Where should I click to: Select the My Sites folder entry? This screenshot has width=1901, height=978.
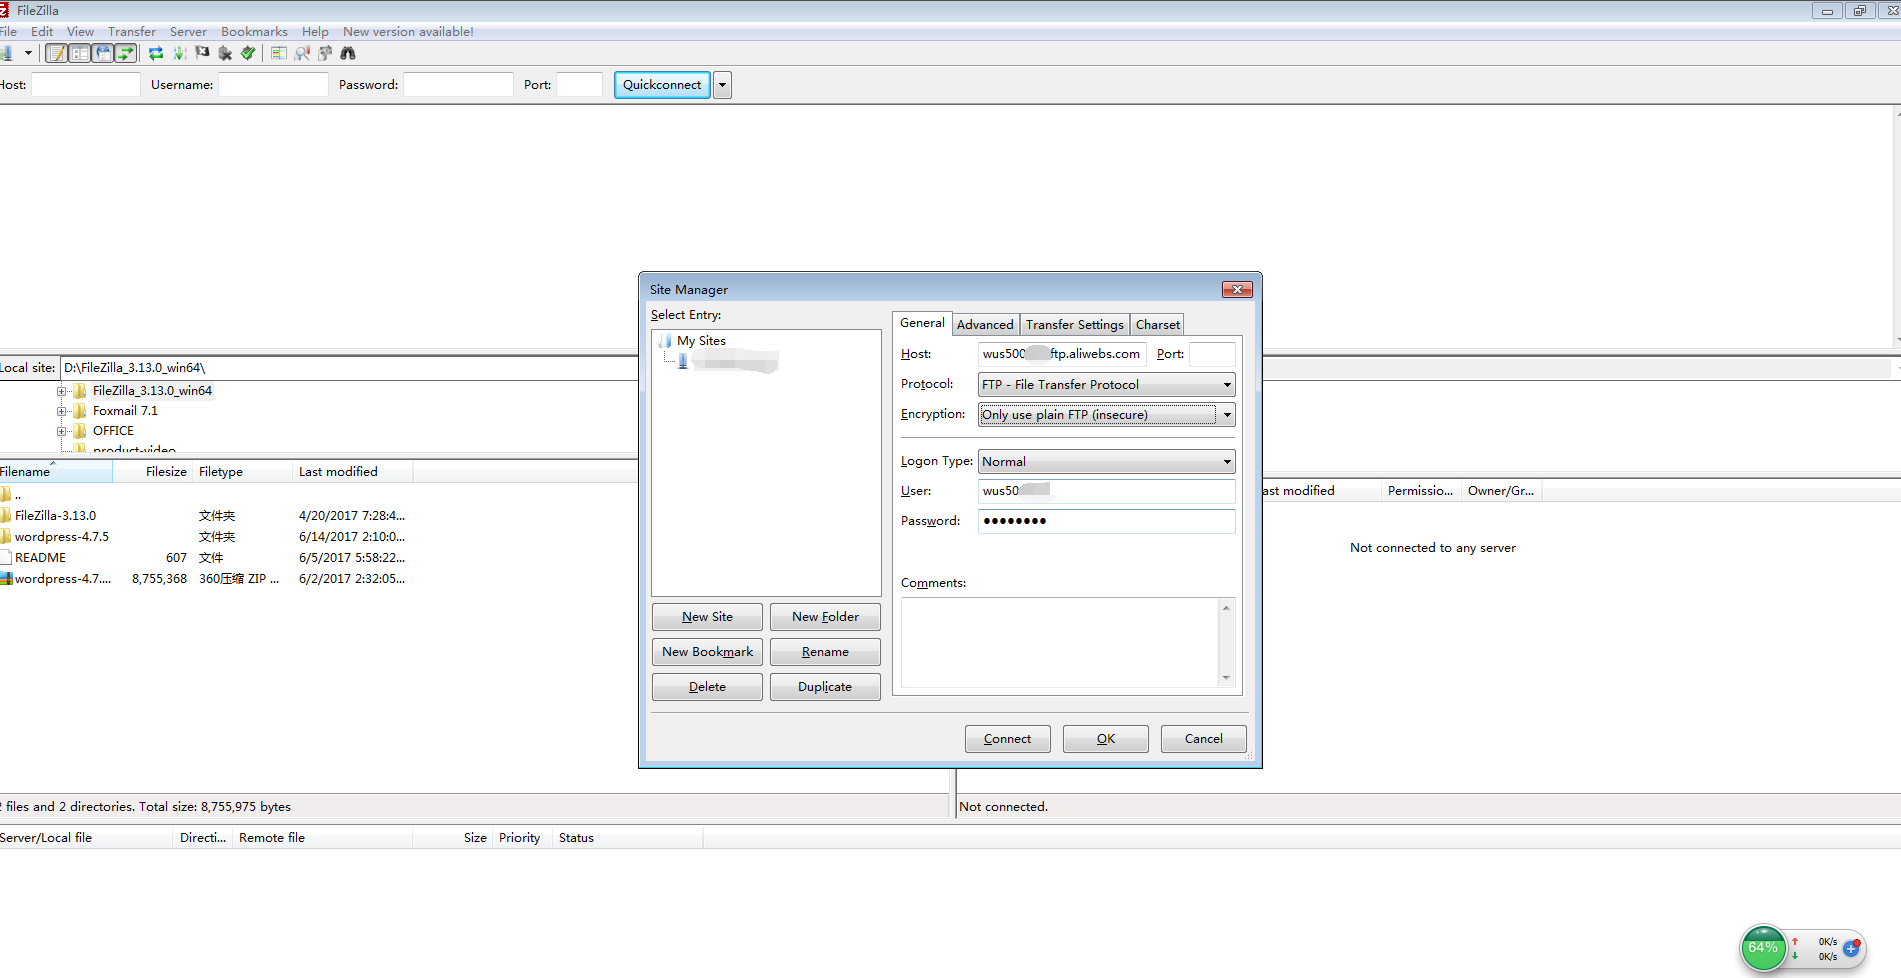tap(701, 341)
